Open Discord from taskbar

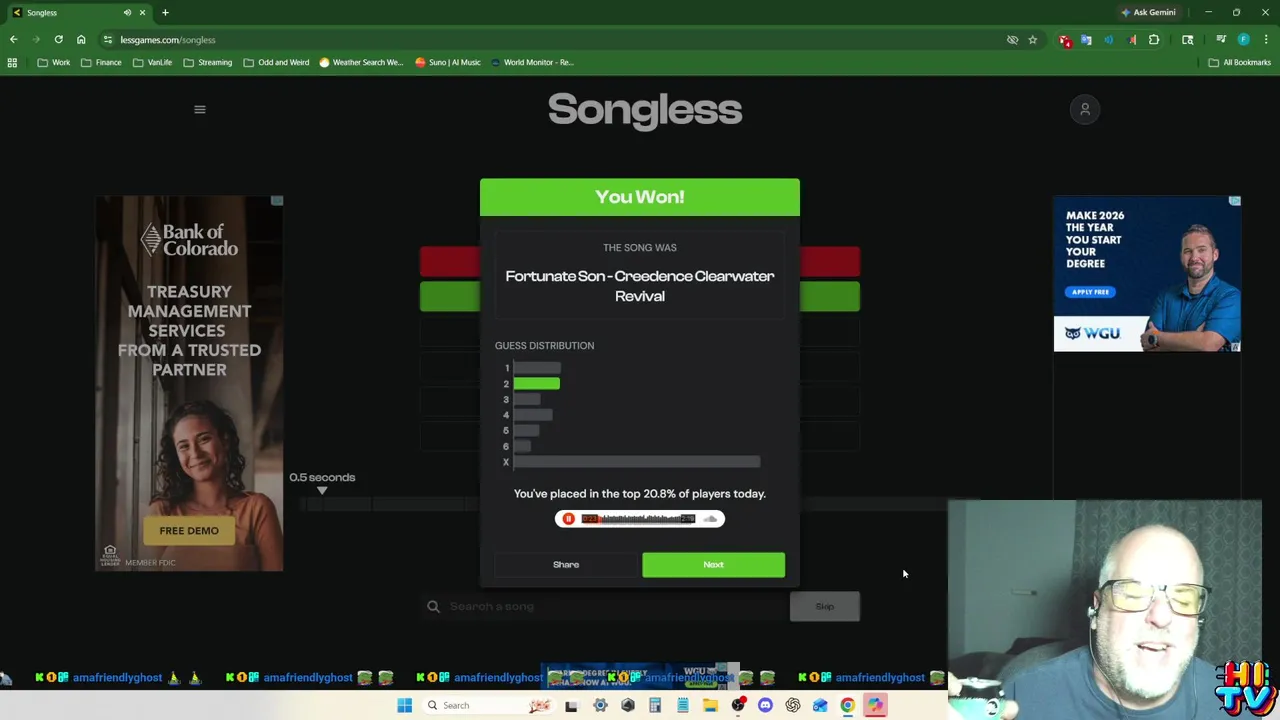(x=765, y=705)
